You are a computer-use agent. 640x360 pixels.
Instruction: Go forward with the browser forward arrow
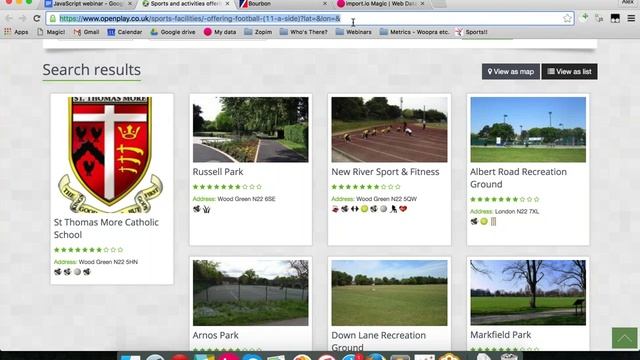pyautogui.click(x=22, y=18)
